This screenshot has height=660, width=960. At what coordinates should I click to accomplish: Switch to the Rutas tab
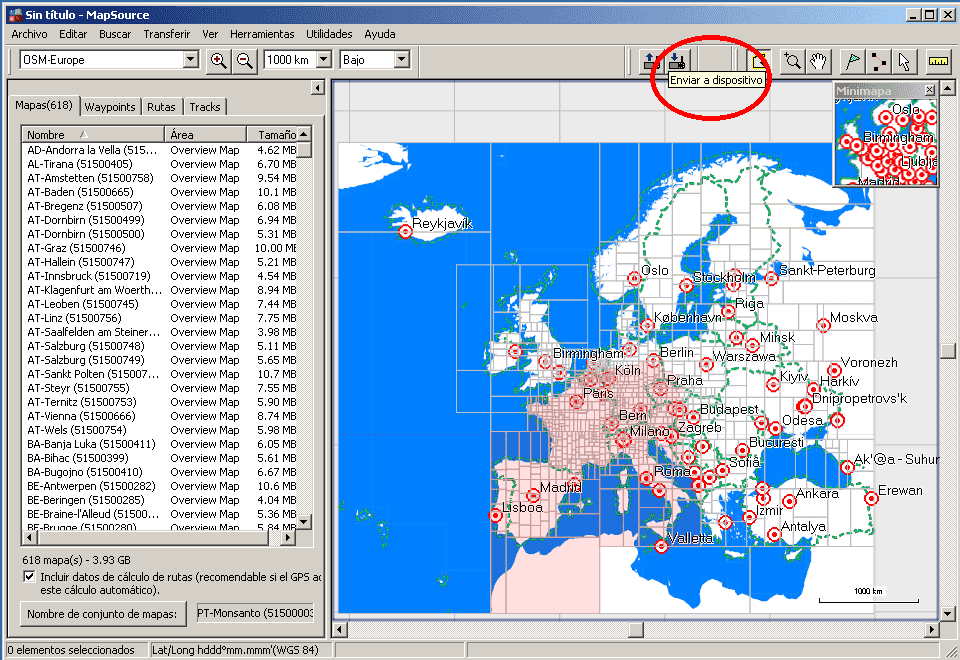(161, 107)
